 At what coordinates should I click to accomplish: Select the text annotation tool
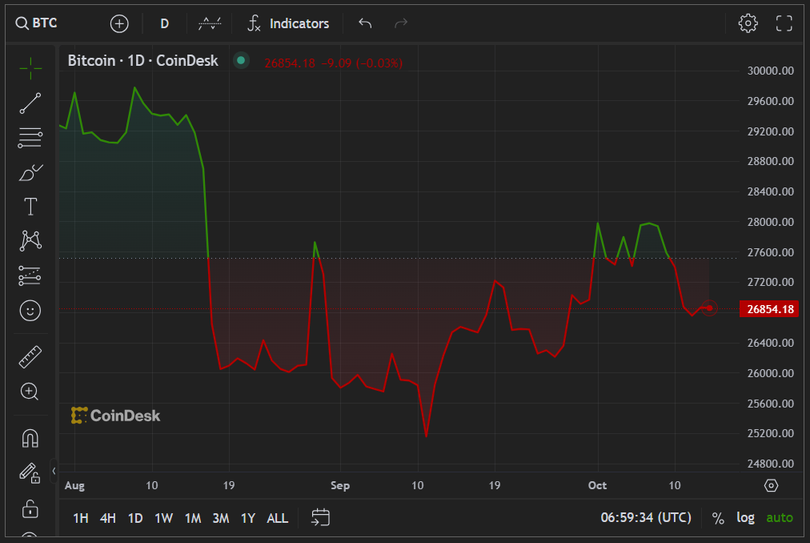(30, 207)
